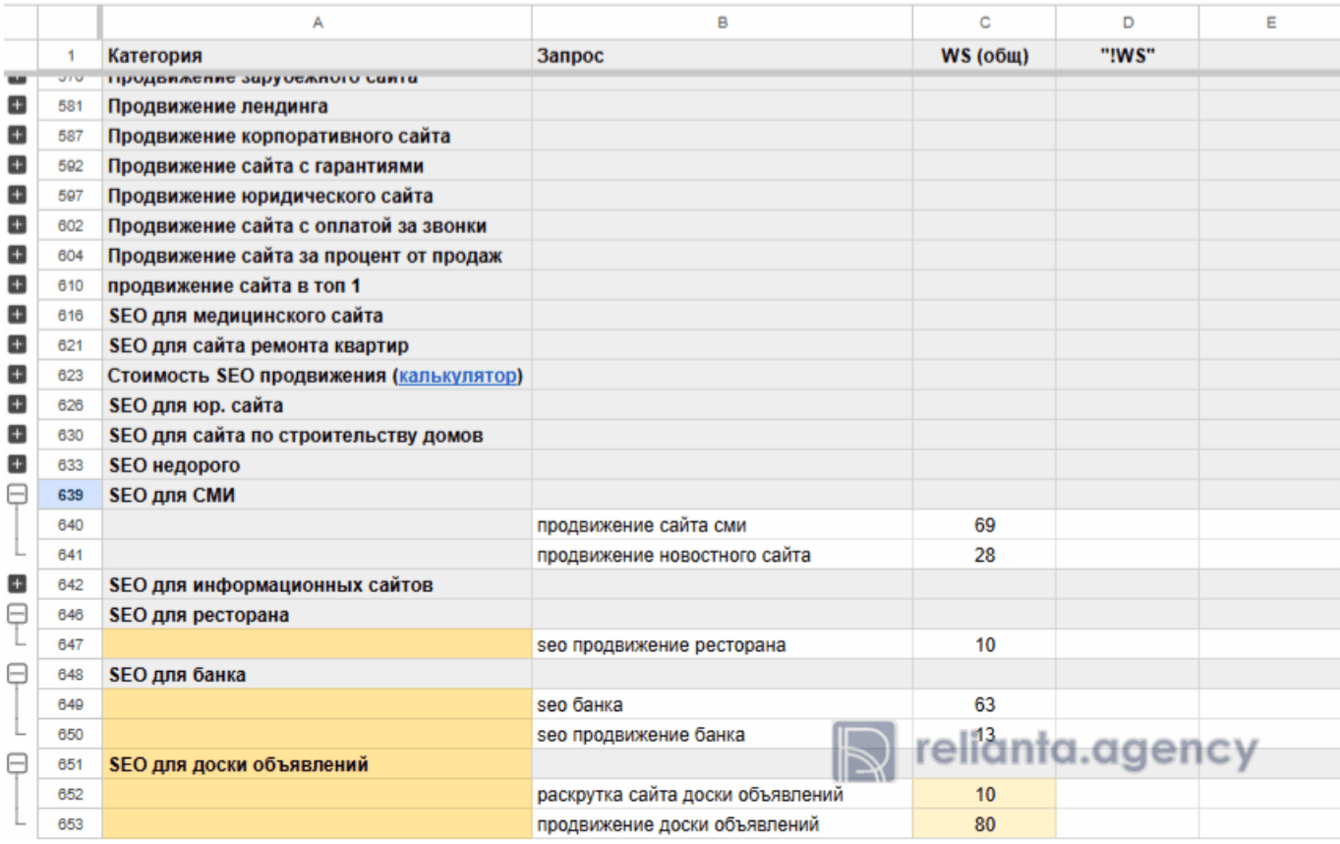Select cell SEO для юр. сайта
The height and width of the screenshot is (844, 1340).
(x=317, y=406)
